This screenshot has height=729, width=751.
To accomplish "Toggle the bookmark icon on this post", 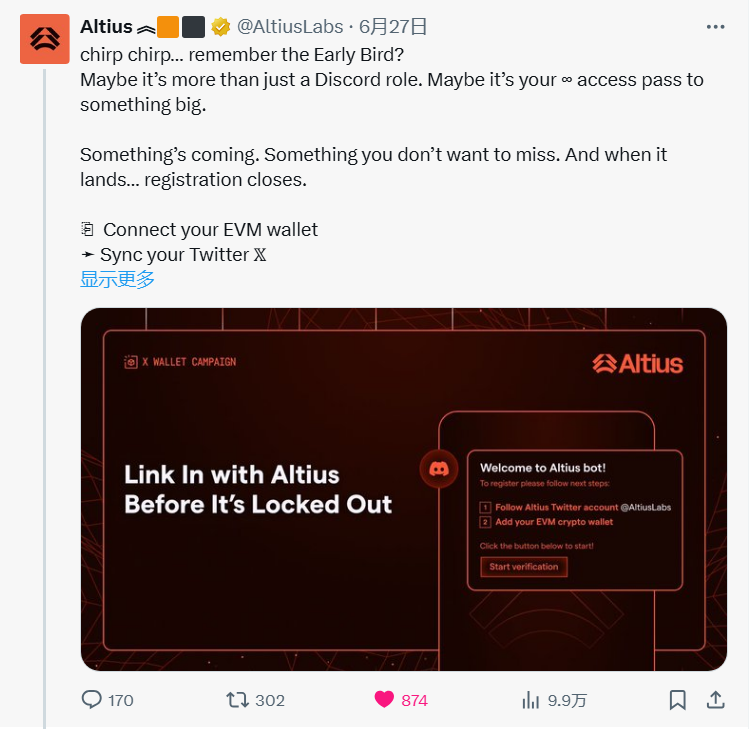I will [677, 700].
